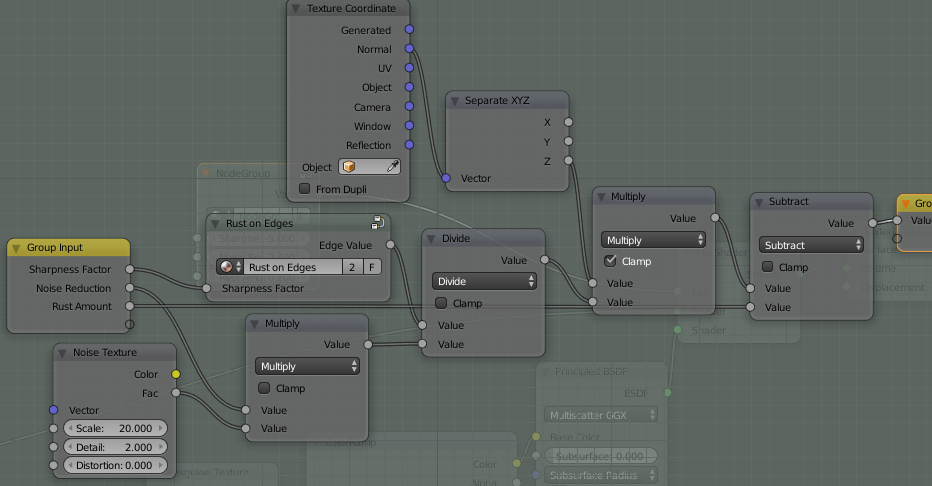Click the Noise Reduction socket on Group Input
The height and width of the screenshot is (486, 932).
(x=130, y=288)
